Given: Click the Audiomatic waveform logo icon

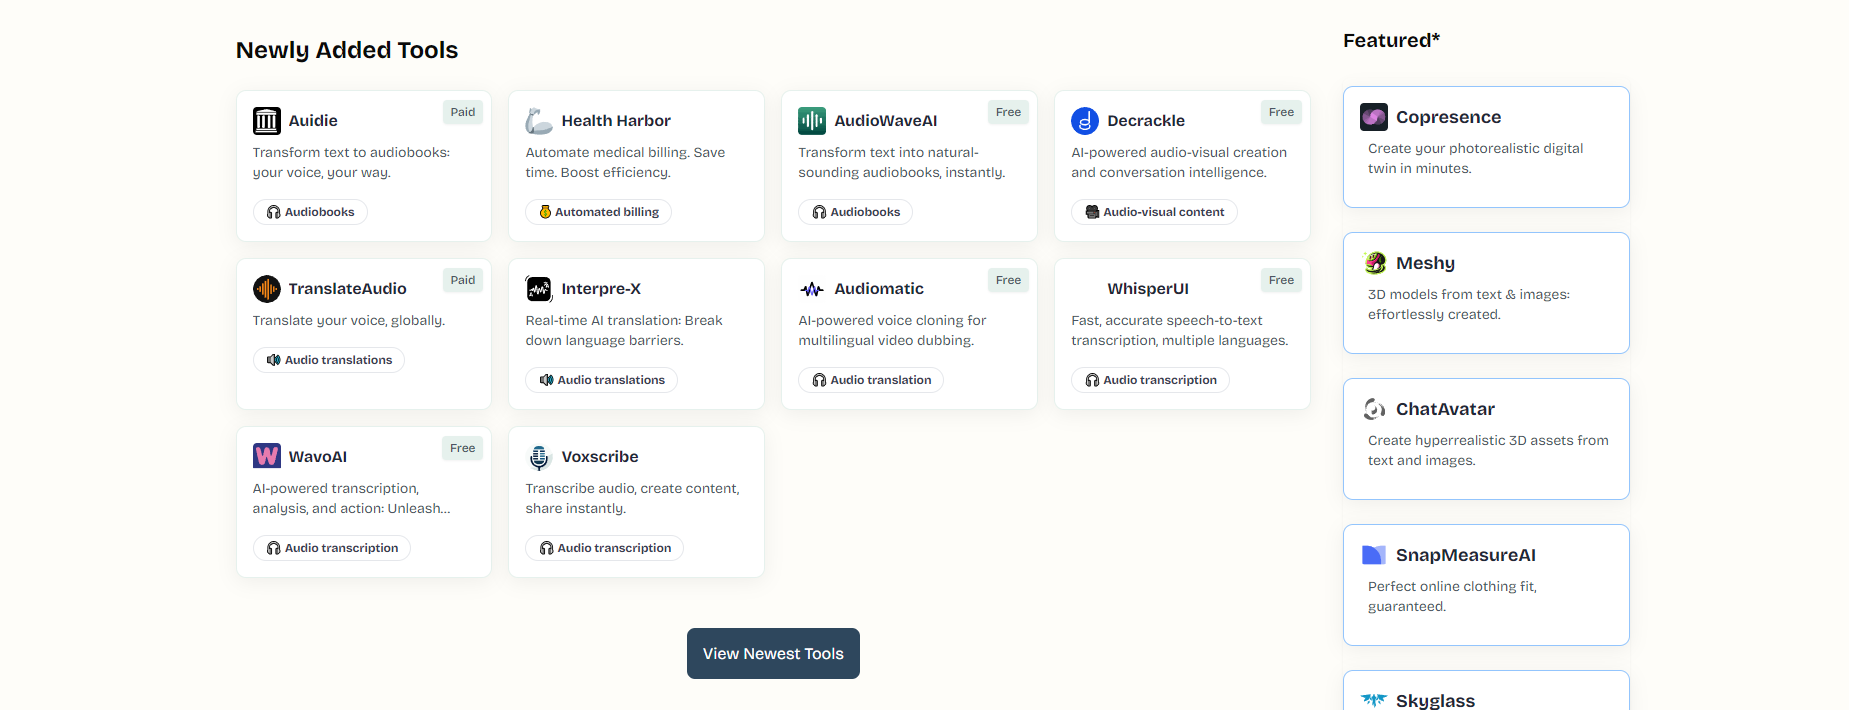Looking at the screenshot, I should pos(812,289).
